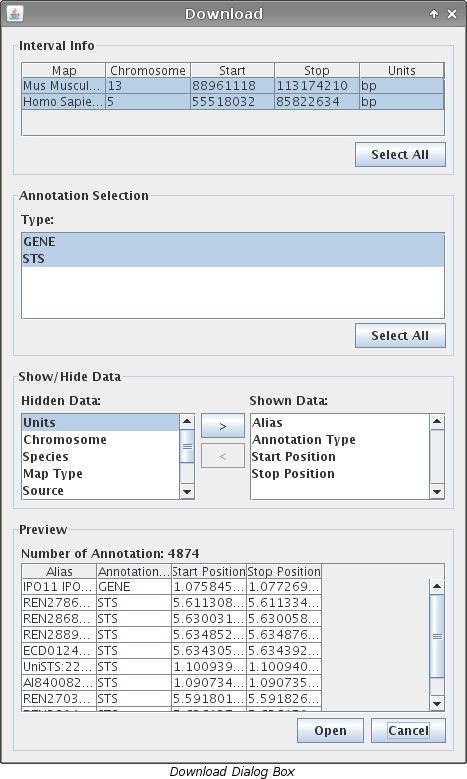Image resolution: width=467 pixels, height=779 pixels.
Task: Click Hidden Data scrollbar down arrow
Action: (187, 492)
